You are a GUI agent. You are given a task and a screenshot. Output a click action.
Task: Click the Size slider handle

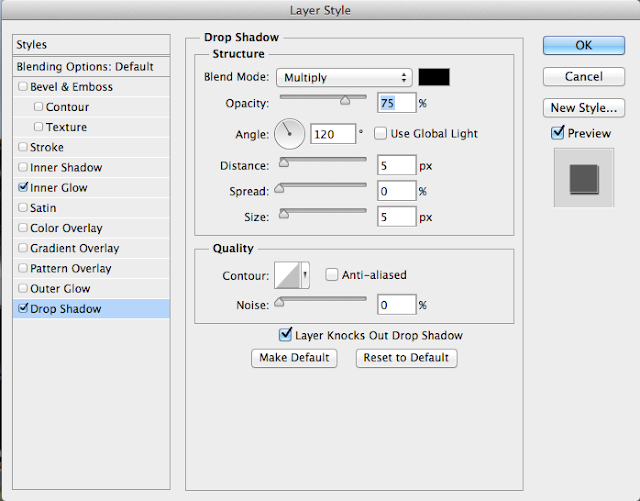[x=284, y=214]
